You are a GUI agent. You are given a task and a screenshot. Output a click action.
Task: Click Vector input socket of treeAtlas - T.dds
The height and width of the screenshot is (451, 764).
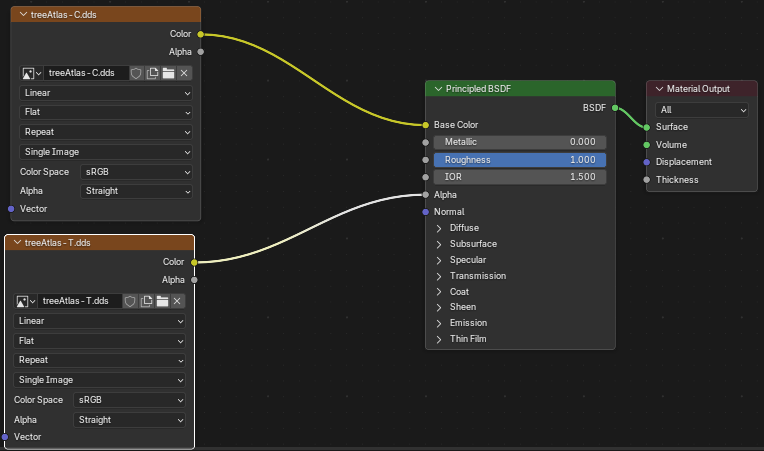[5, 437]
